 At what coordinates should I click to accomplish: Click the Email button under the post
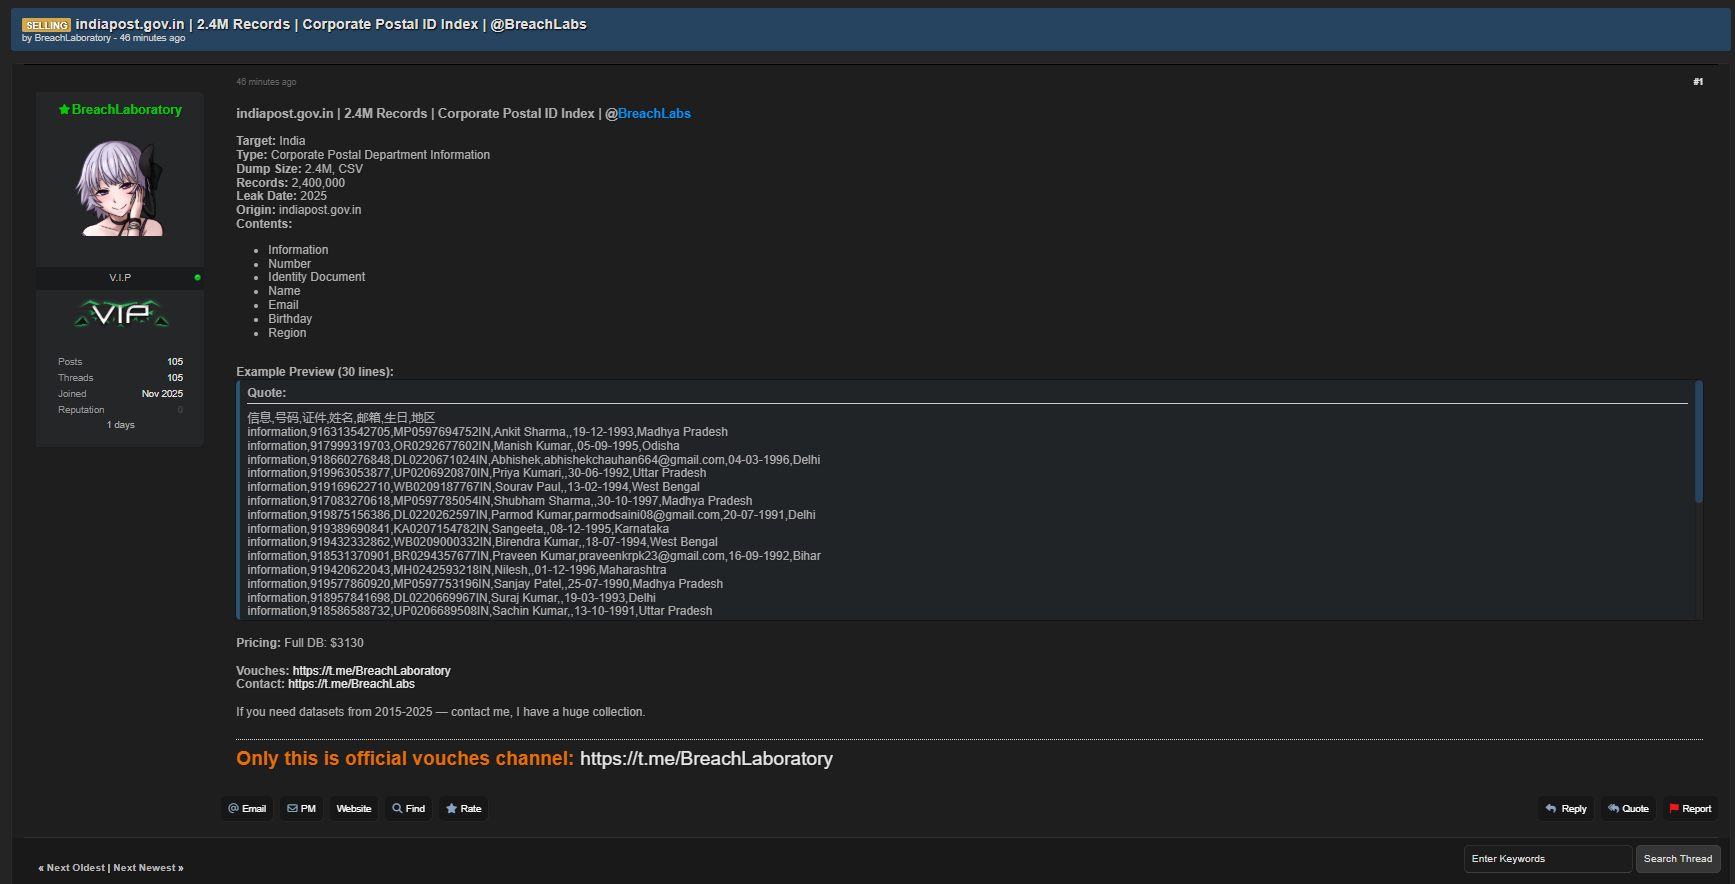(247, 809)
